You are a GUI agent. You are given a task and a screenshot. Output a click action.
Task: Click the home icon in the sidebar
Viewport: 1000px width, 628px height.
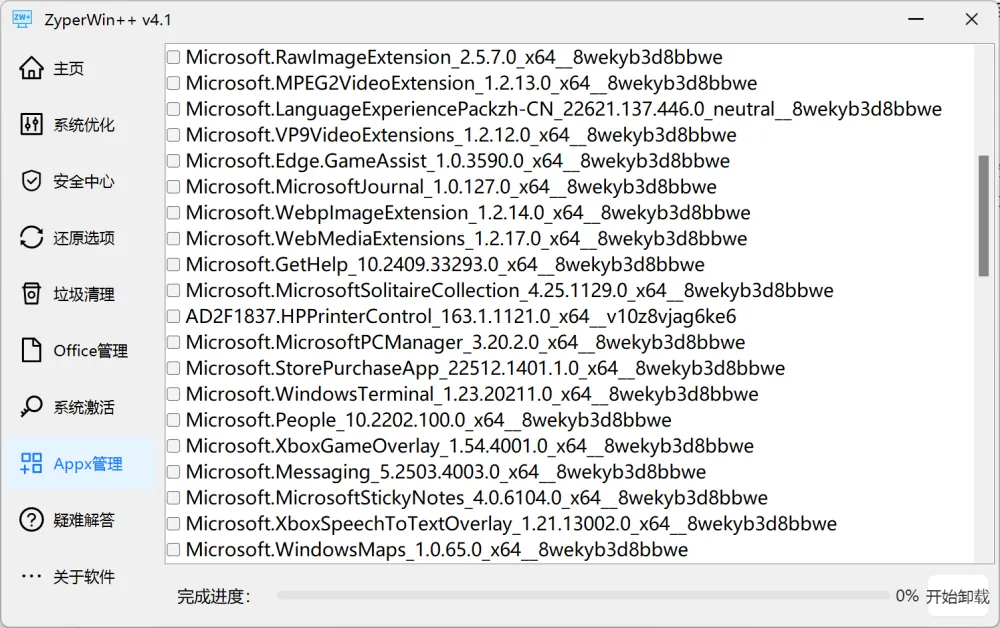click(x=31, y=68)
